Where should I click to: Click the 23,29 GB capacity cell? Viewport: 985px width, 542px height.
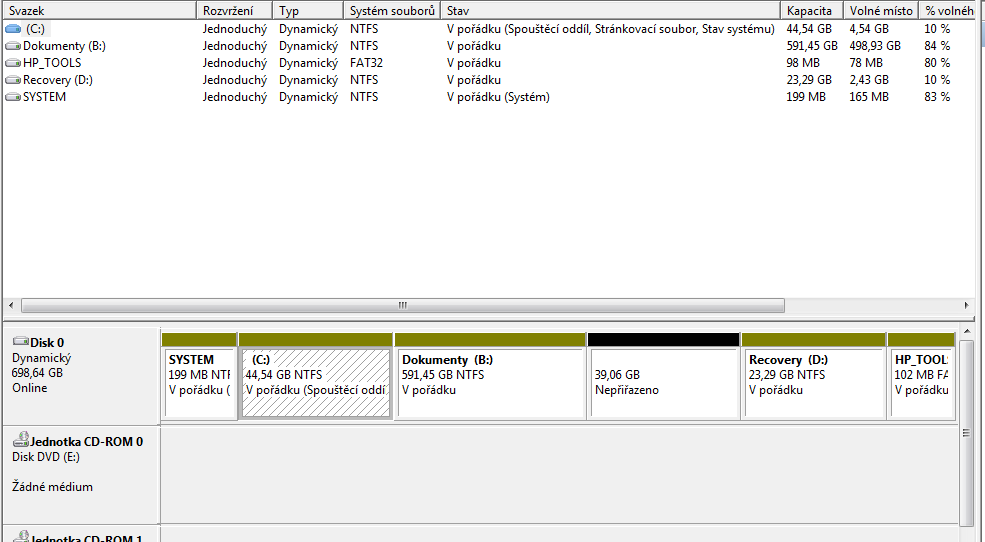pyautogui.click(x=808, y=80)
